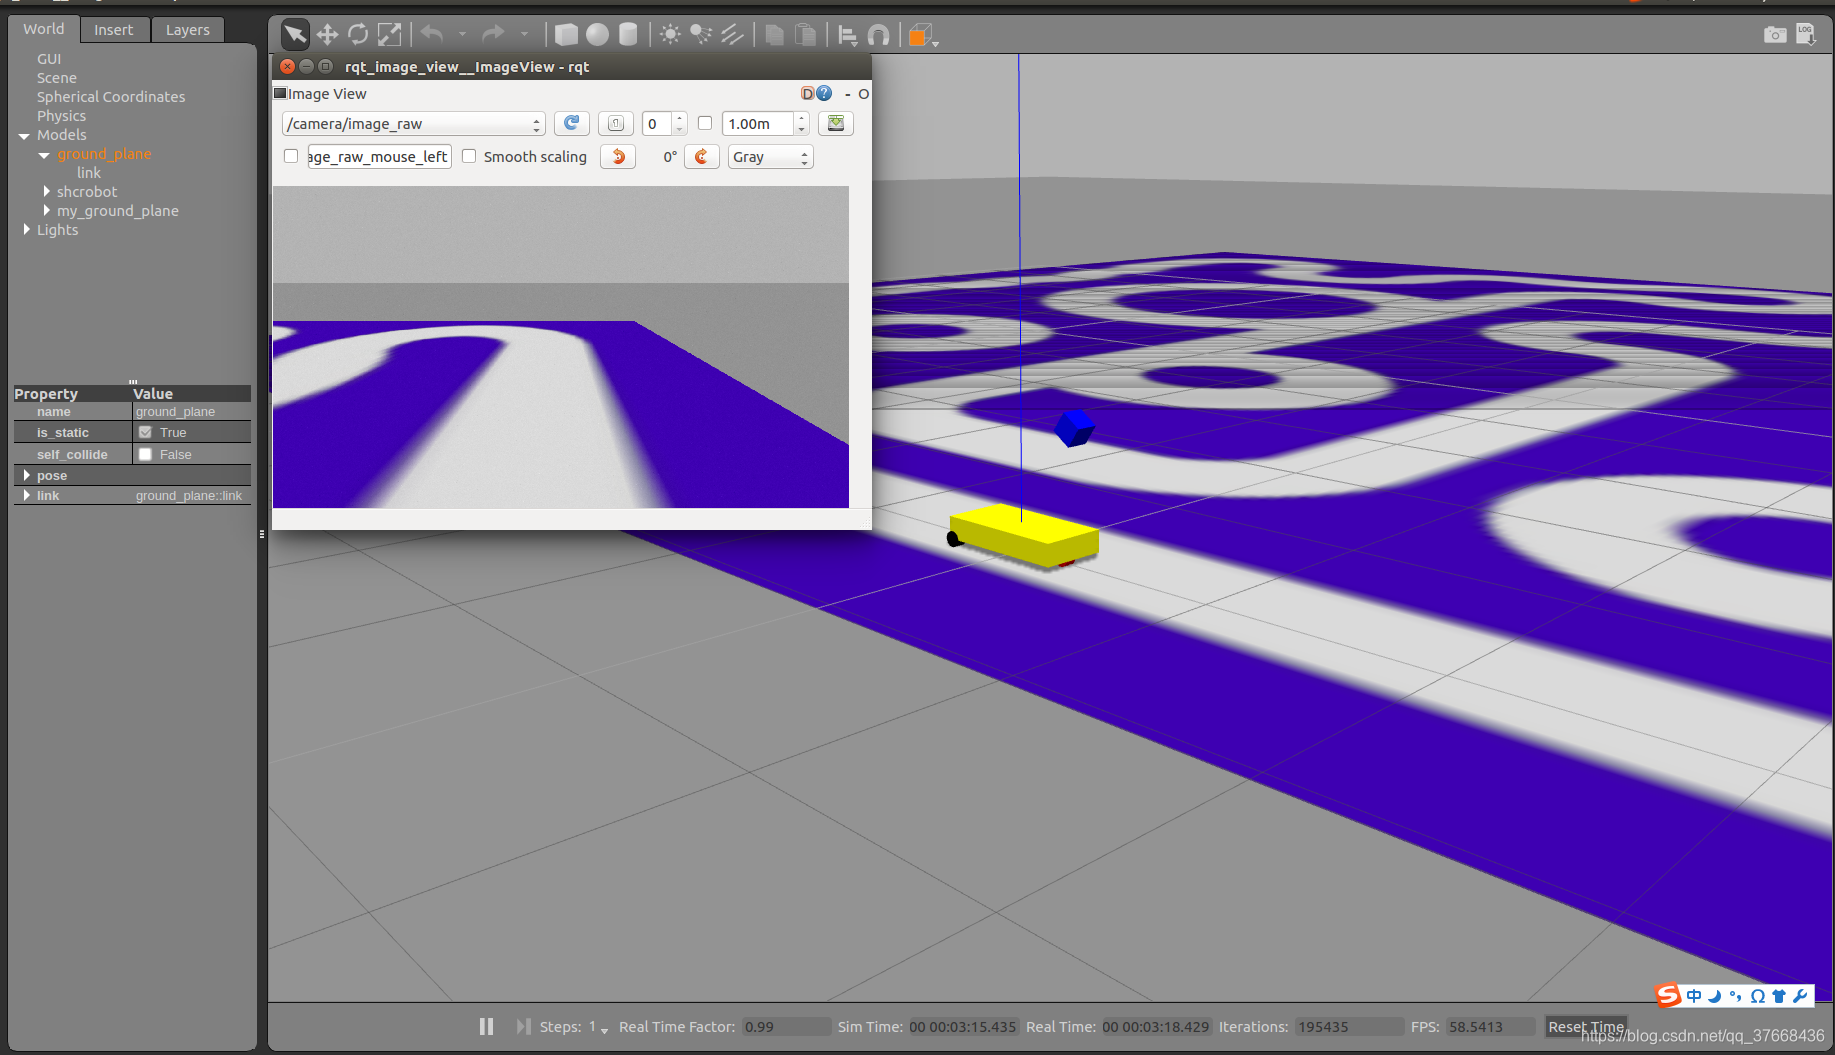Click zoom to original size button
Image resolution: width=1835 pixels, height=1055 pixels.
(x=616, y=123)
